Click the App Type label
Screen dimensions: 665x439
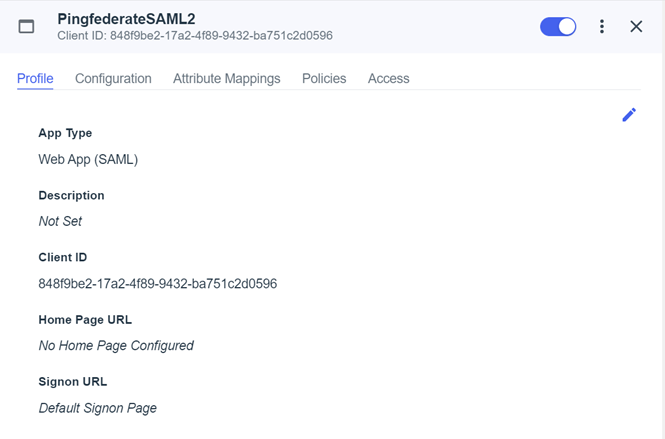(65, 133)
